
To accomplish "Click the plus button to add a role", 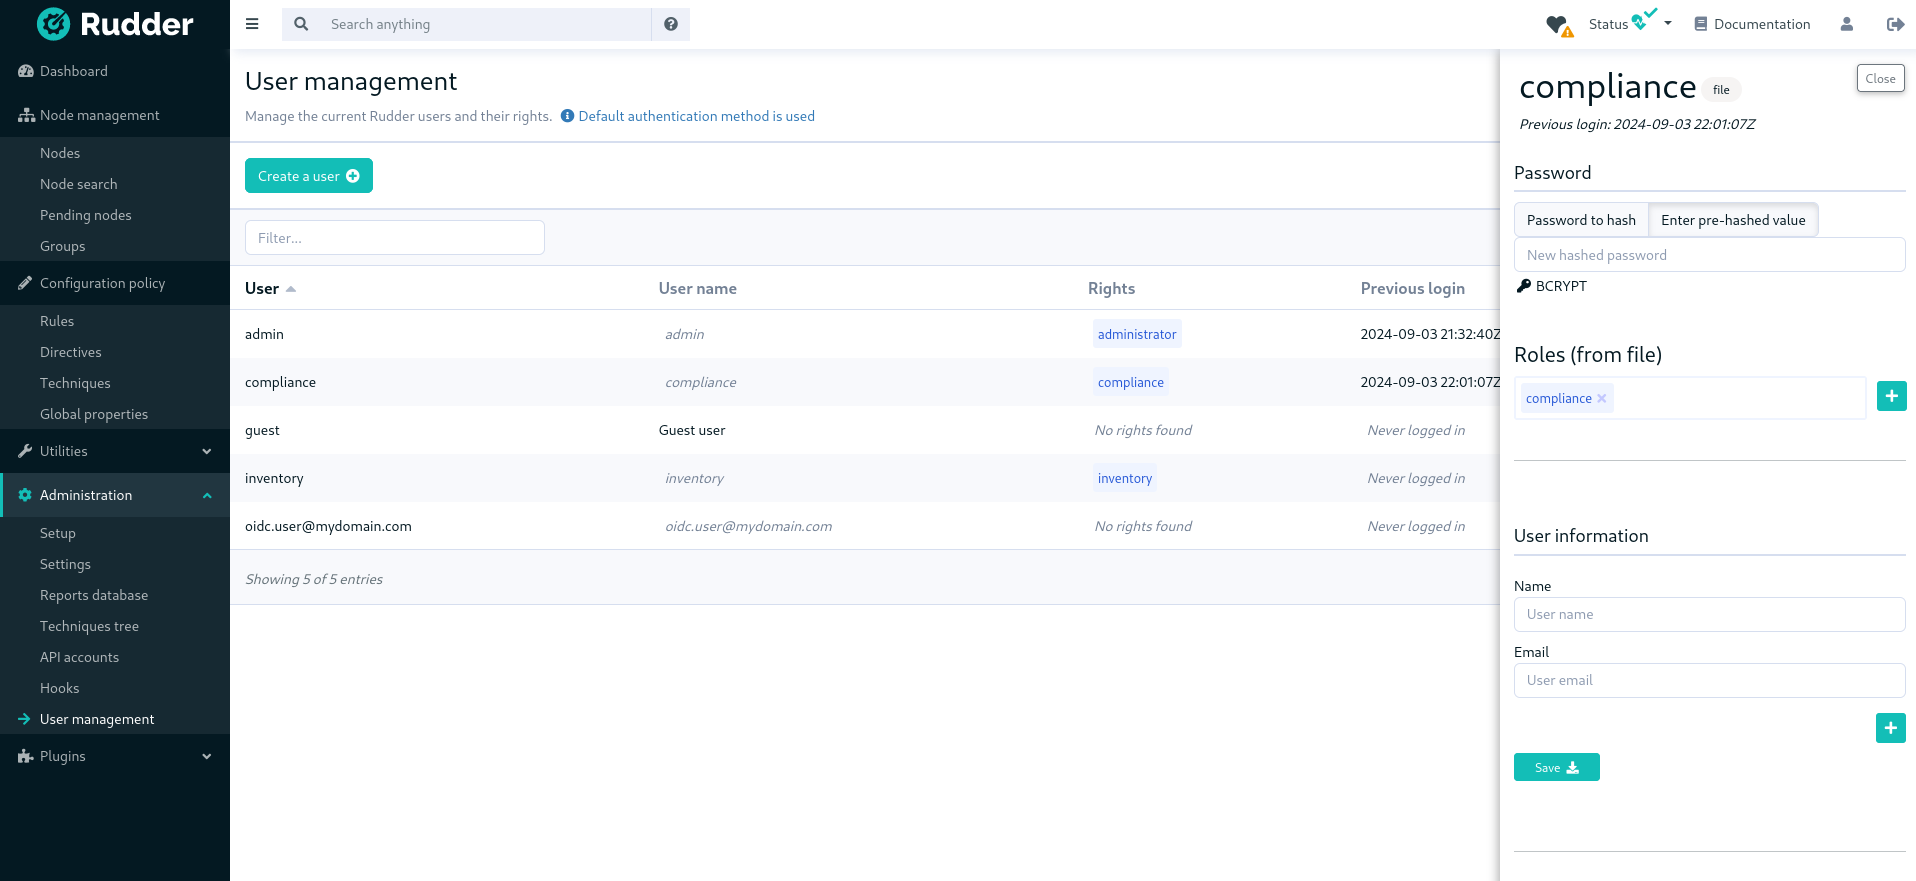I will click(x=1891, y=396).
